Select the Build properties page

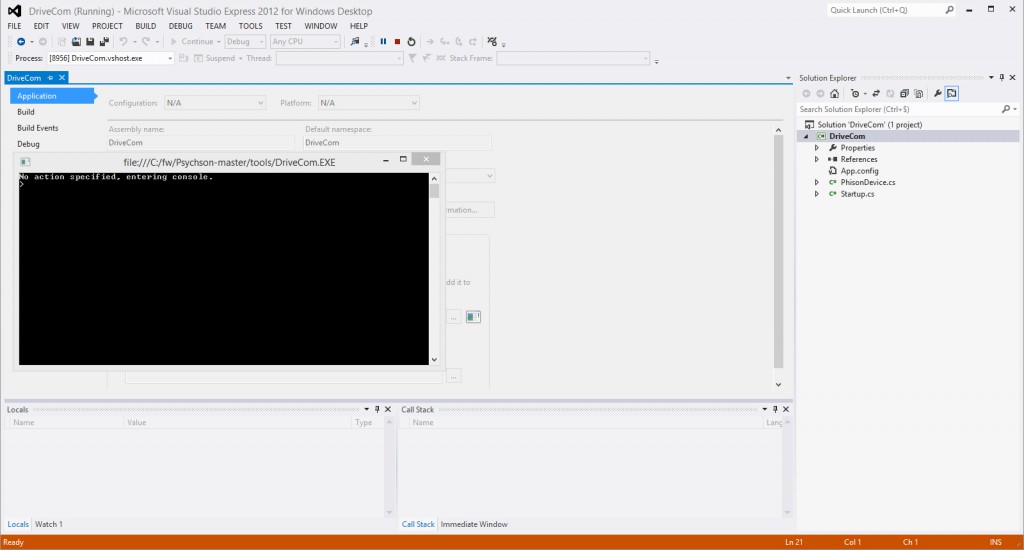26,112
